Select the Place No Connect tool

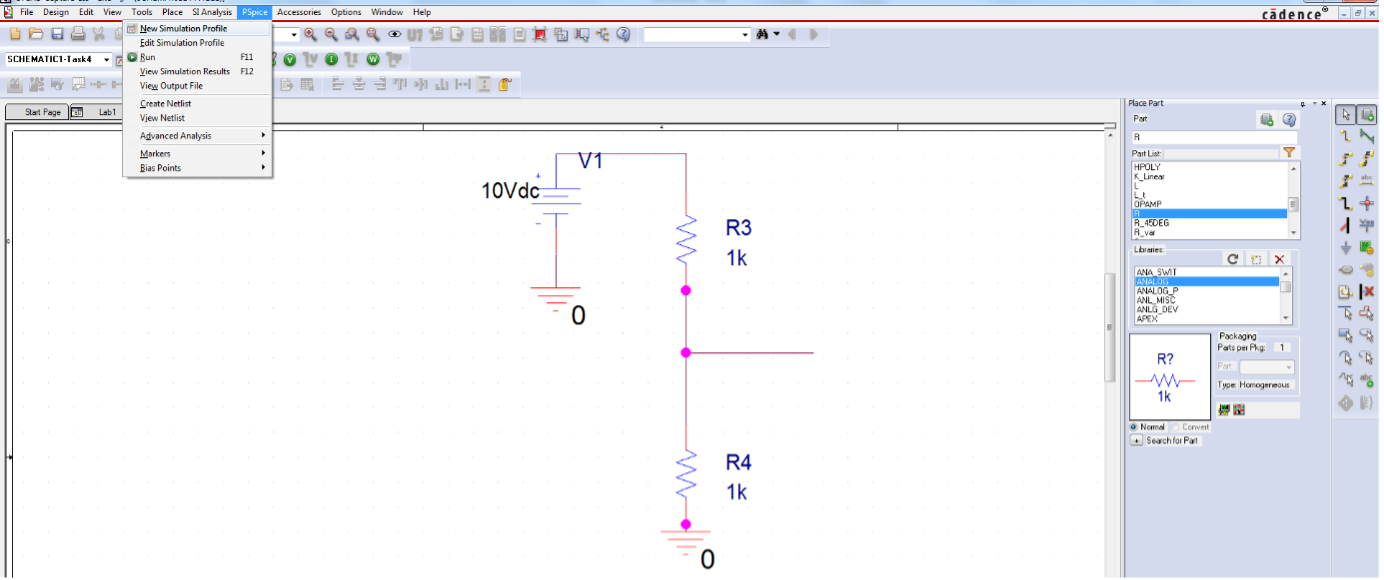tap(1367, 292)
